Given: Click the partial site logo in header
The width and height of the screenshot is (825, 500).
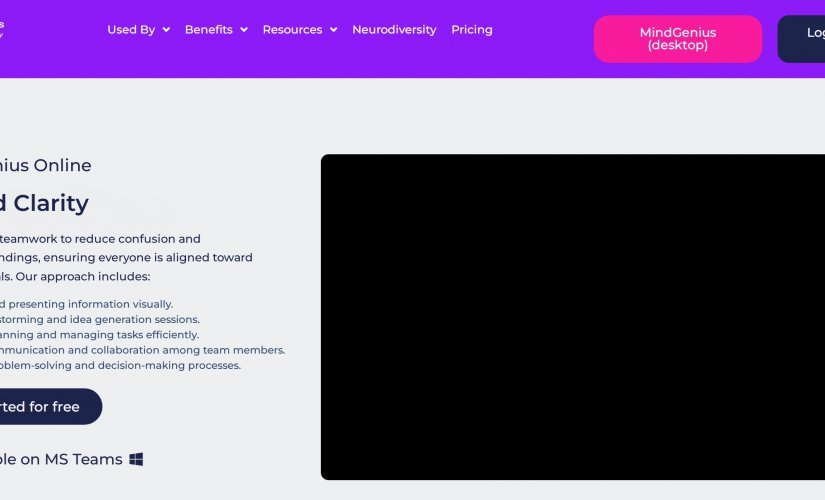Looking at the screenshot, I should [2, 29].
